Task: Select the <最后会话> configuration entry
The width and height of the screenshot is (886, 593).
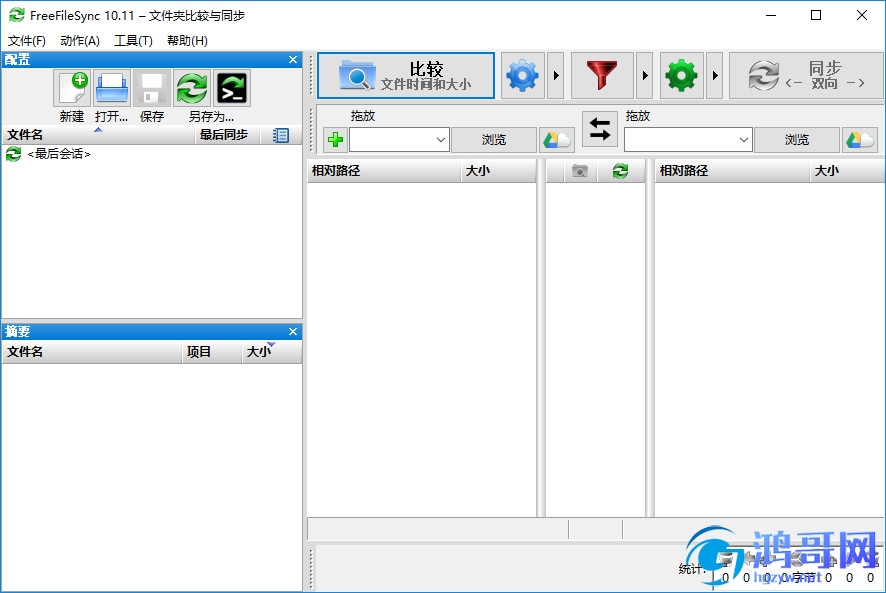Action: tap(59, 154)
